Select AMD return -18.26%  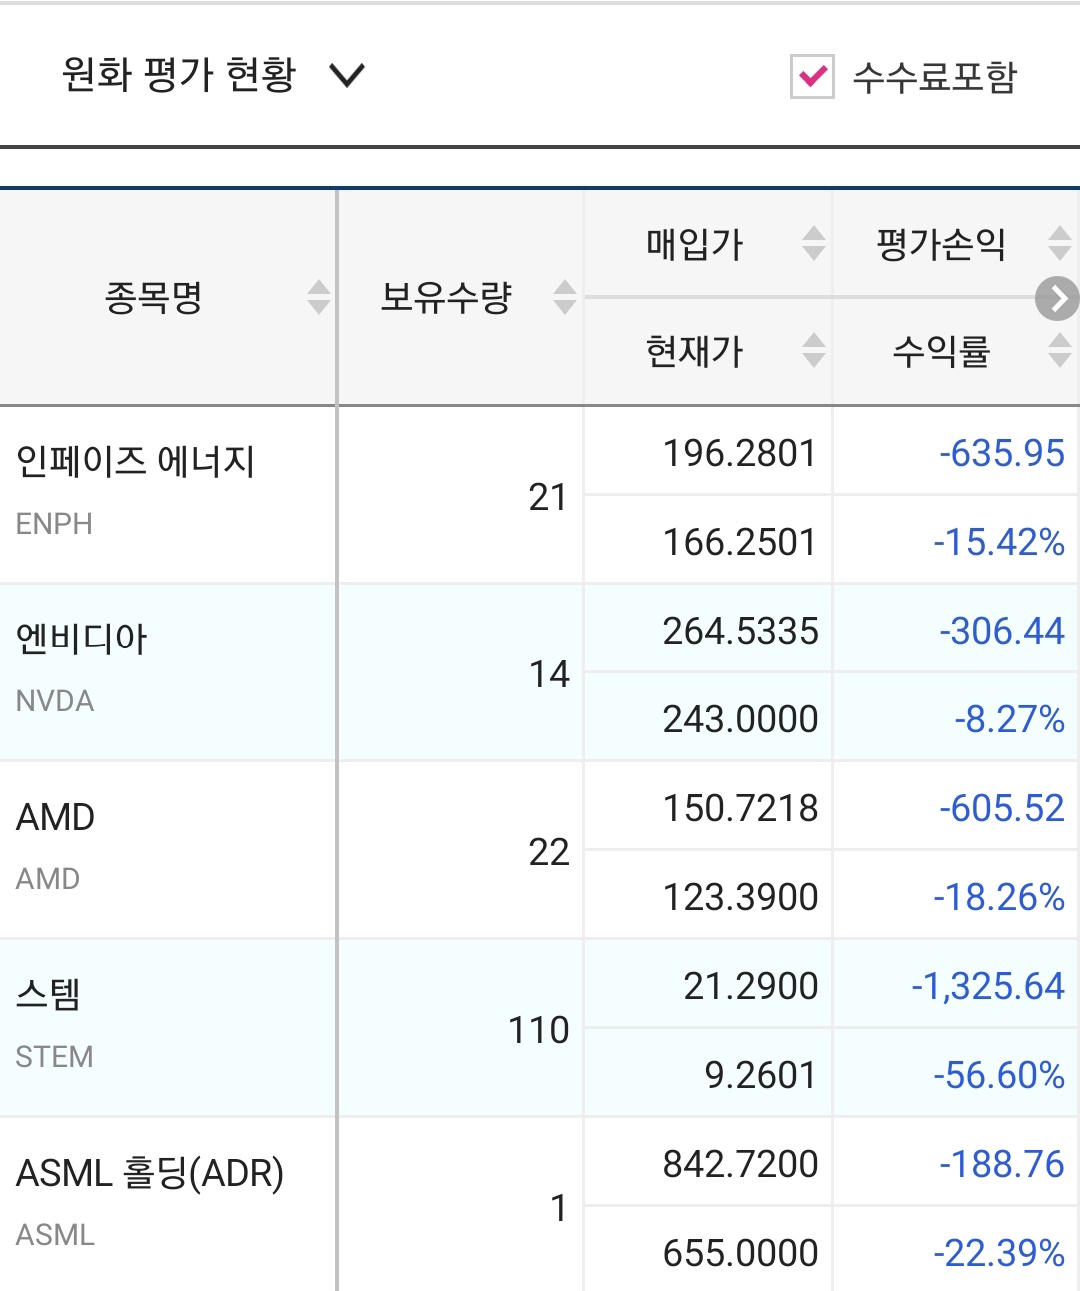pos(999,897)
